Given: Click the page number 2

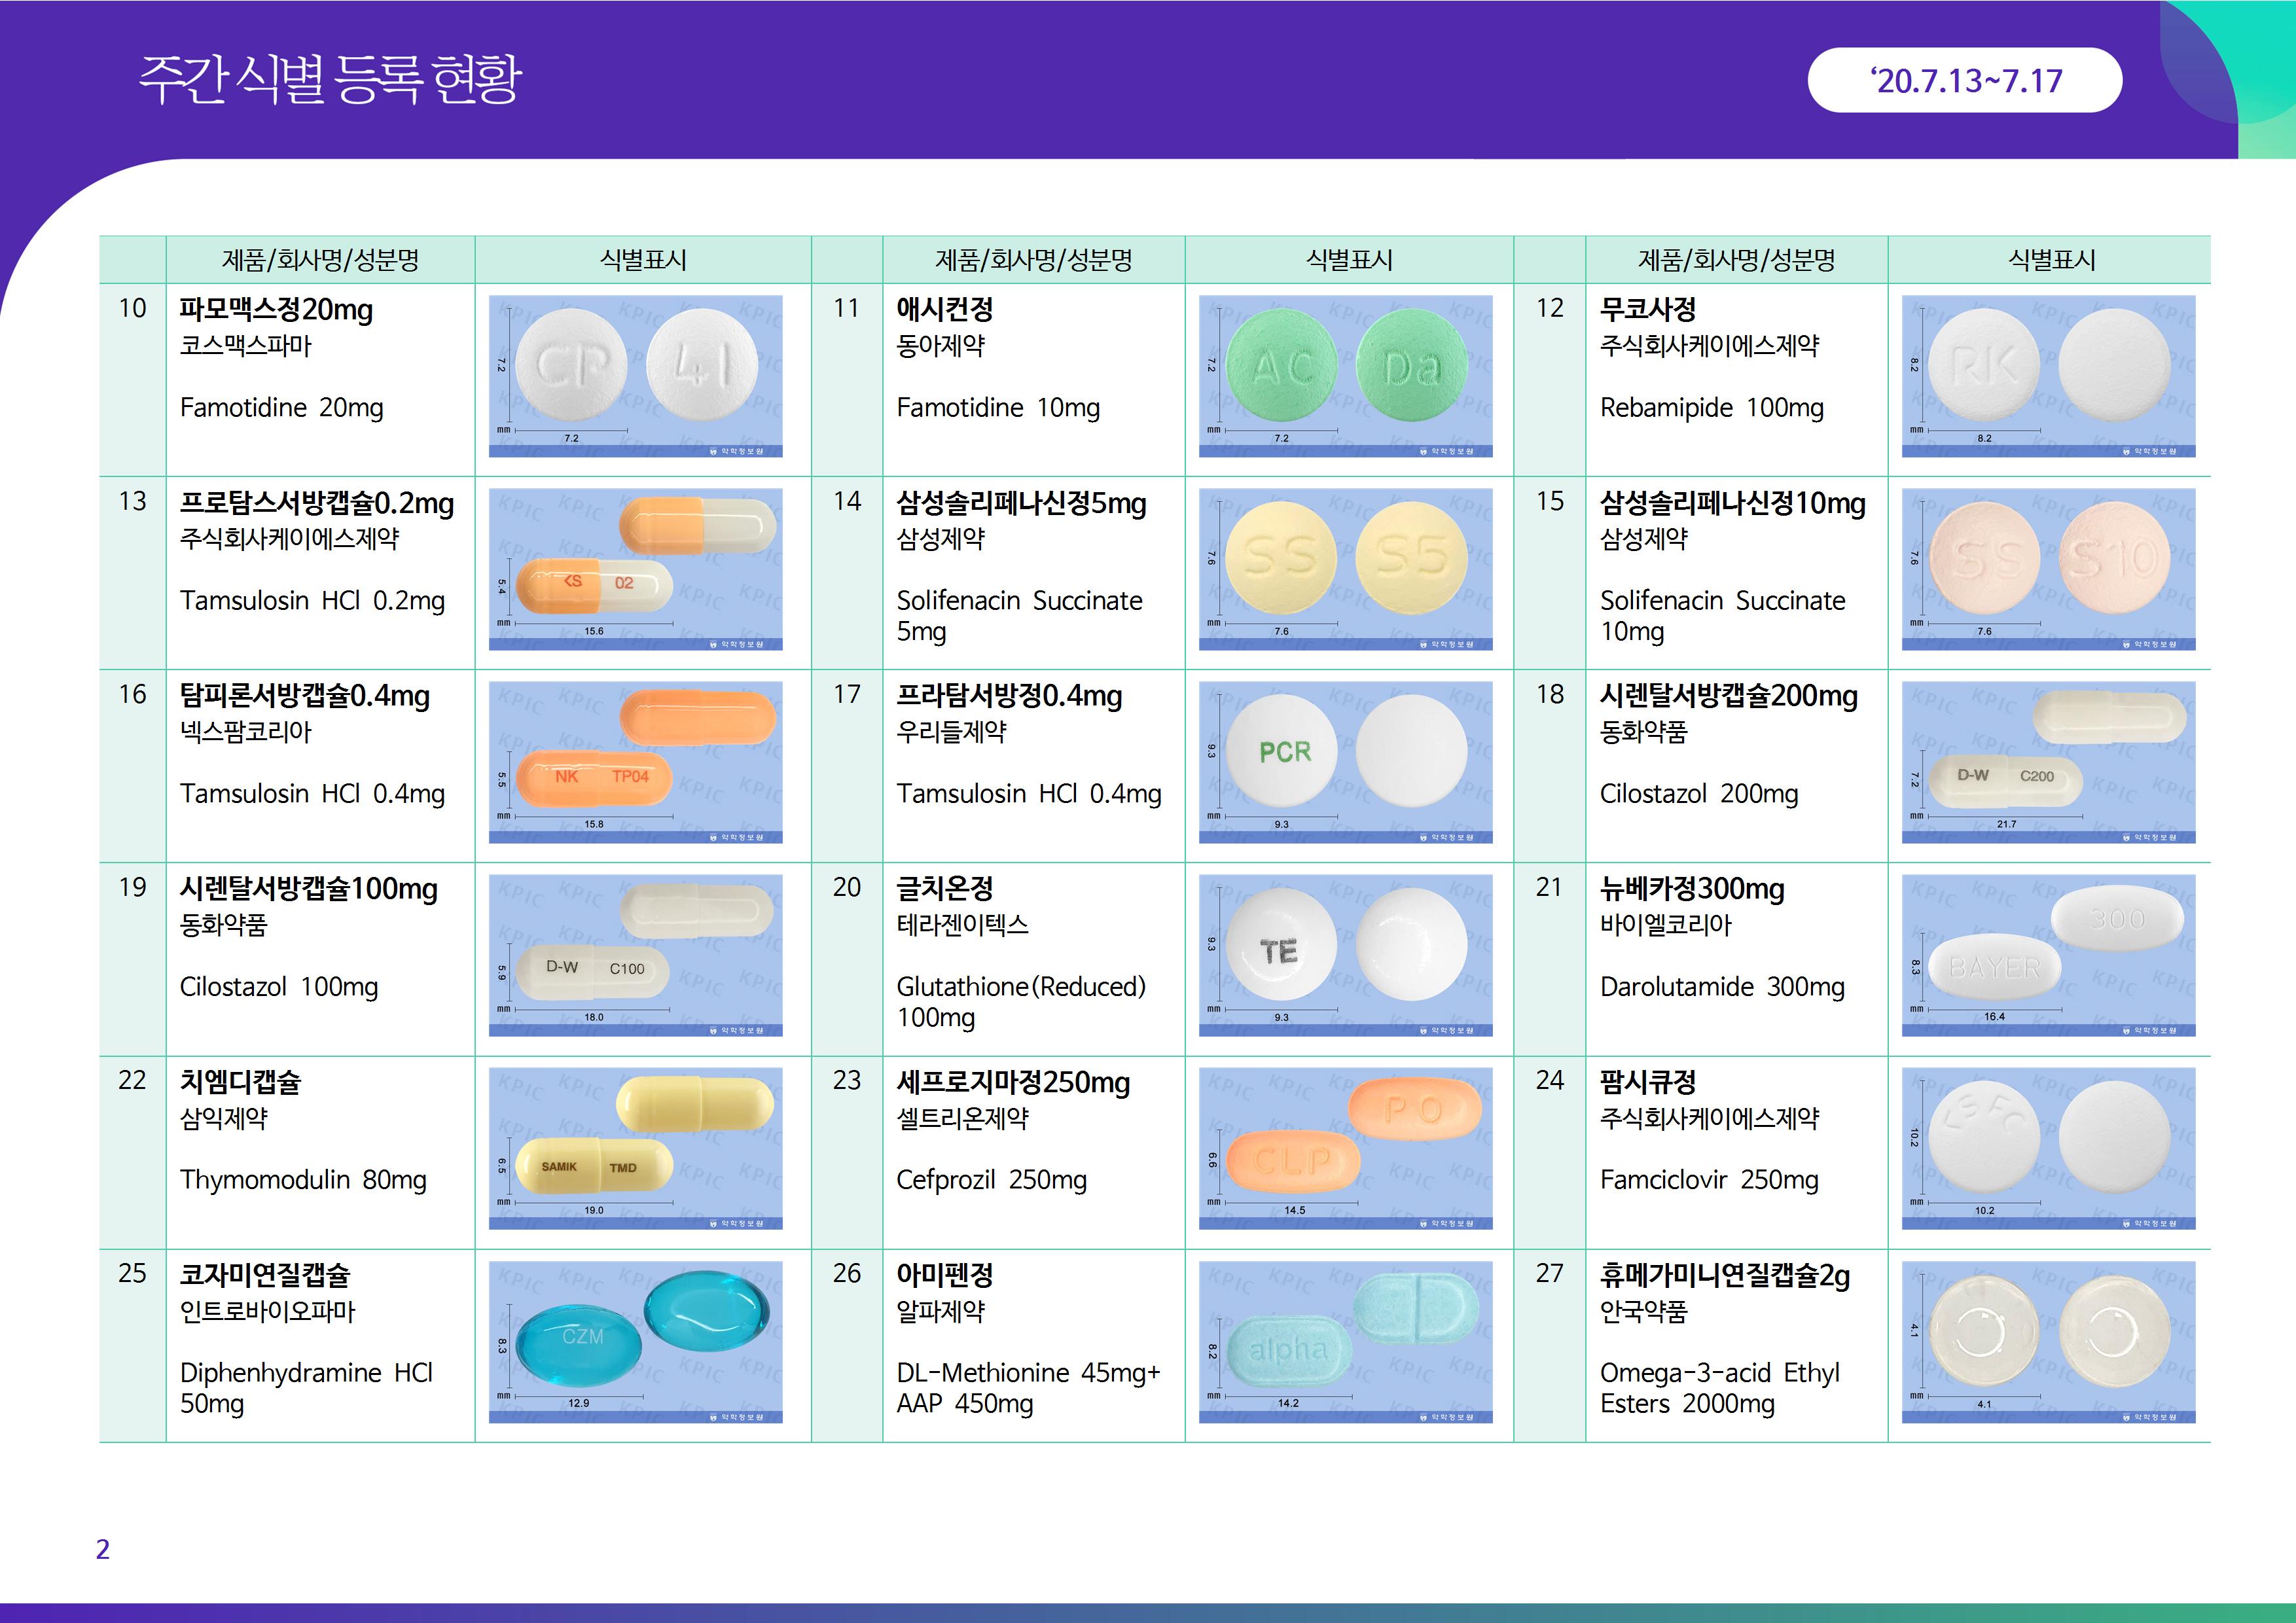Looking at the screenshot, I should pyautogui.click(x=102, y=1549).
